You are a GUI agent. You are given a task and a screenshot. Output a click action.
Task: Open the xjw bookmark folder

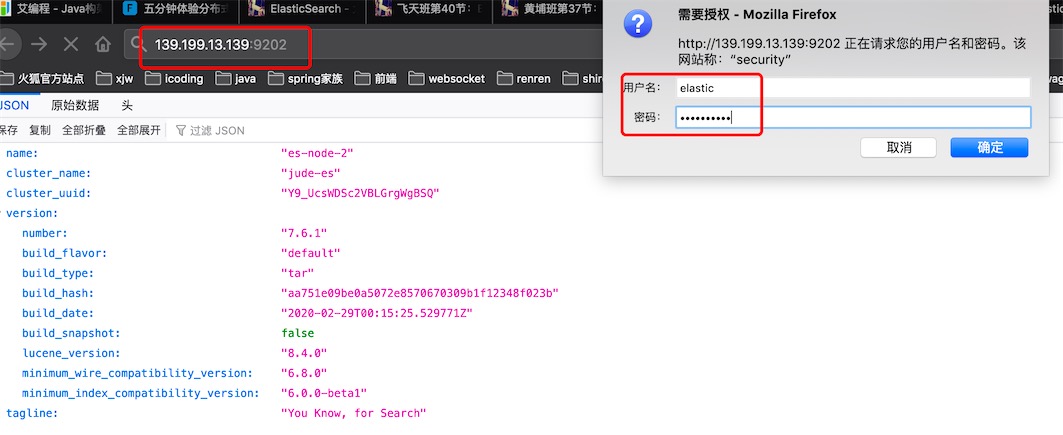115,79
